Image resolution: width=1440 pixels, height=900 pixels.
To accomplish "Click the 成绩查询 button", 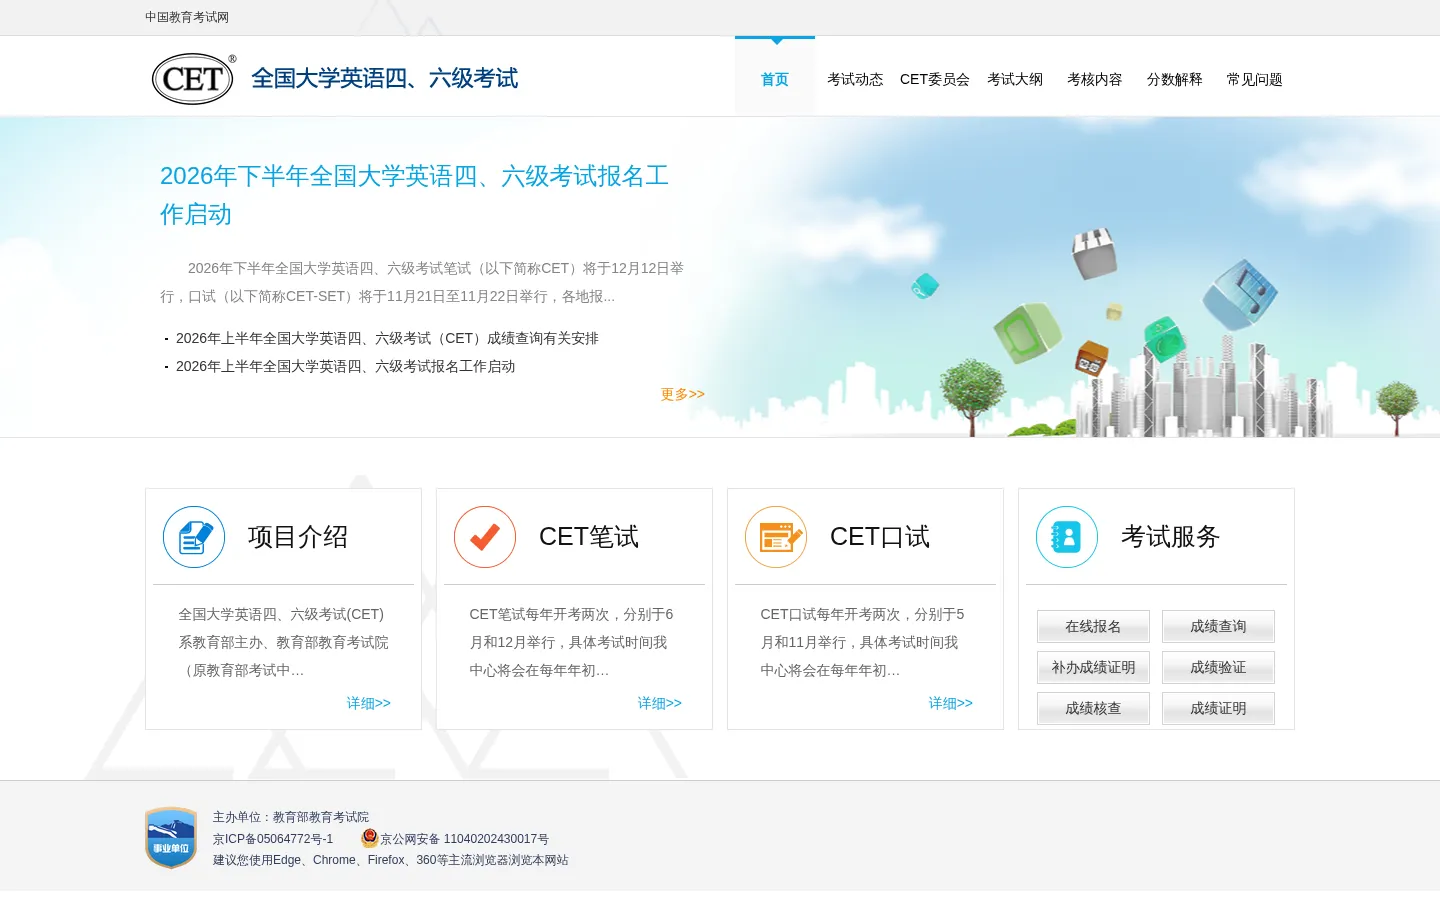I will tap(1218, 626).
